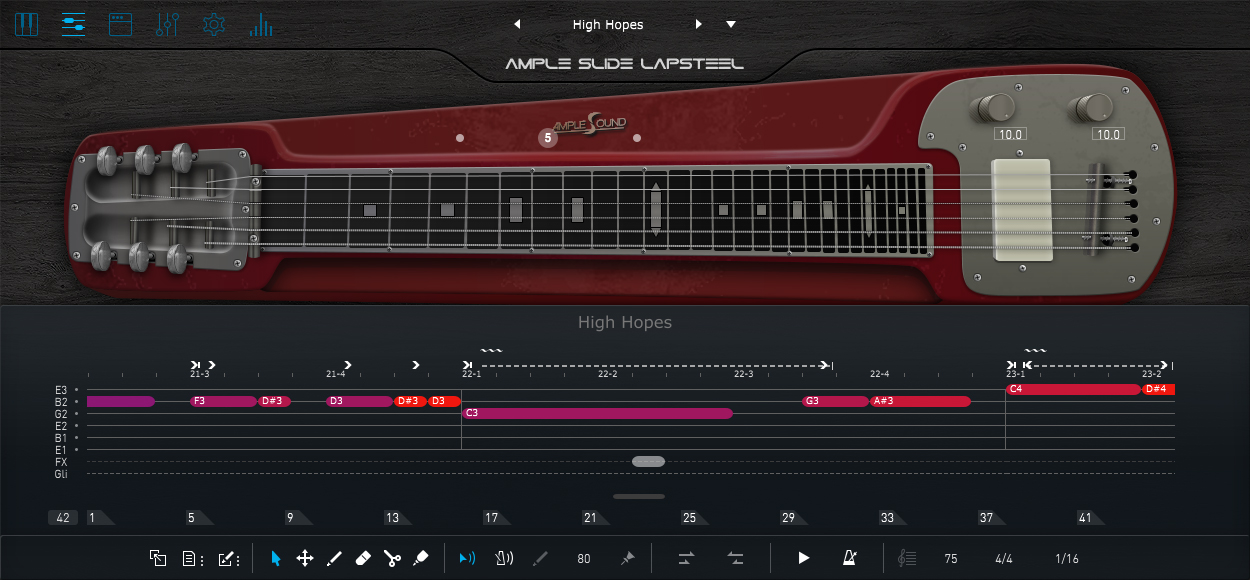Viewport: 1250px width, 580px height.
Task: Open the preset list dropdown triangle
Action: pos(731,24)
